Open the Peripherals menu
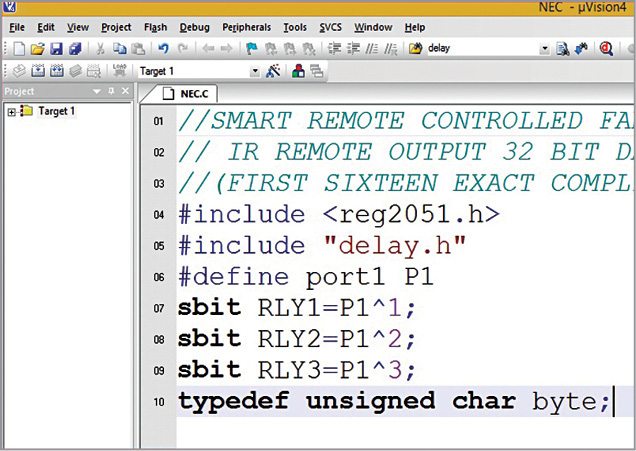Viewport: 636px width, 451px height. click(246, 27)
